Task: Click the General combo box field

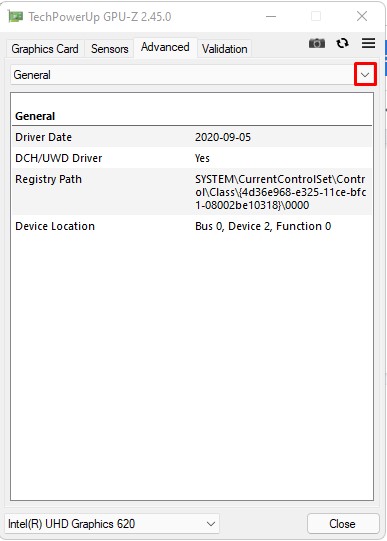Action: pos(193,75)
